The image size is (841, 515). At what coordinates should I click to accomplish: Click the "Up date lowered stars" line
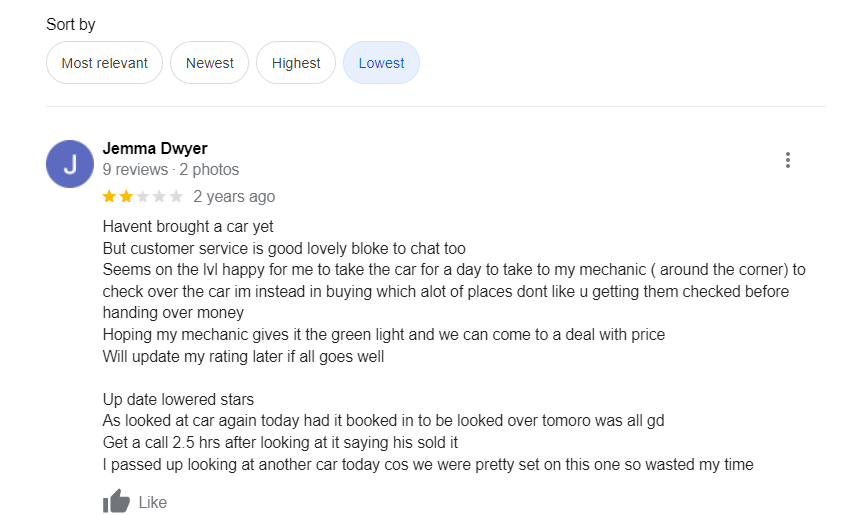pos(178,399)
